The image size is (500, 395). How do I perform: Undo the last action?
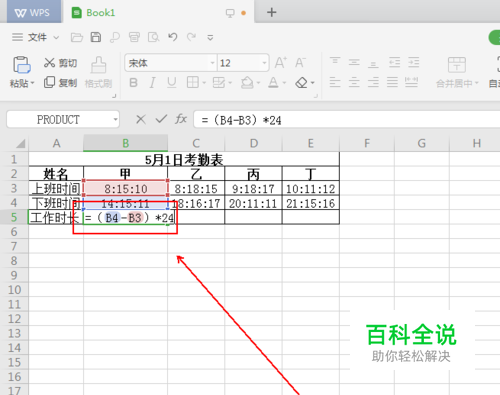[172, 37]
